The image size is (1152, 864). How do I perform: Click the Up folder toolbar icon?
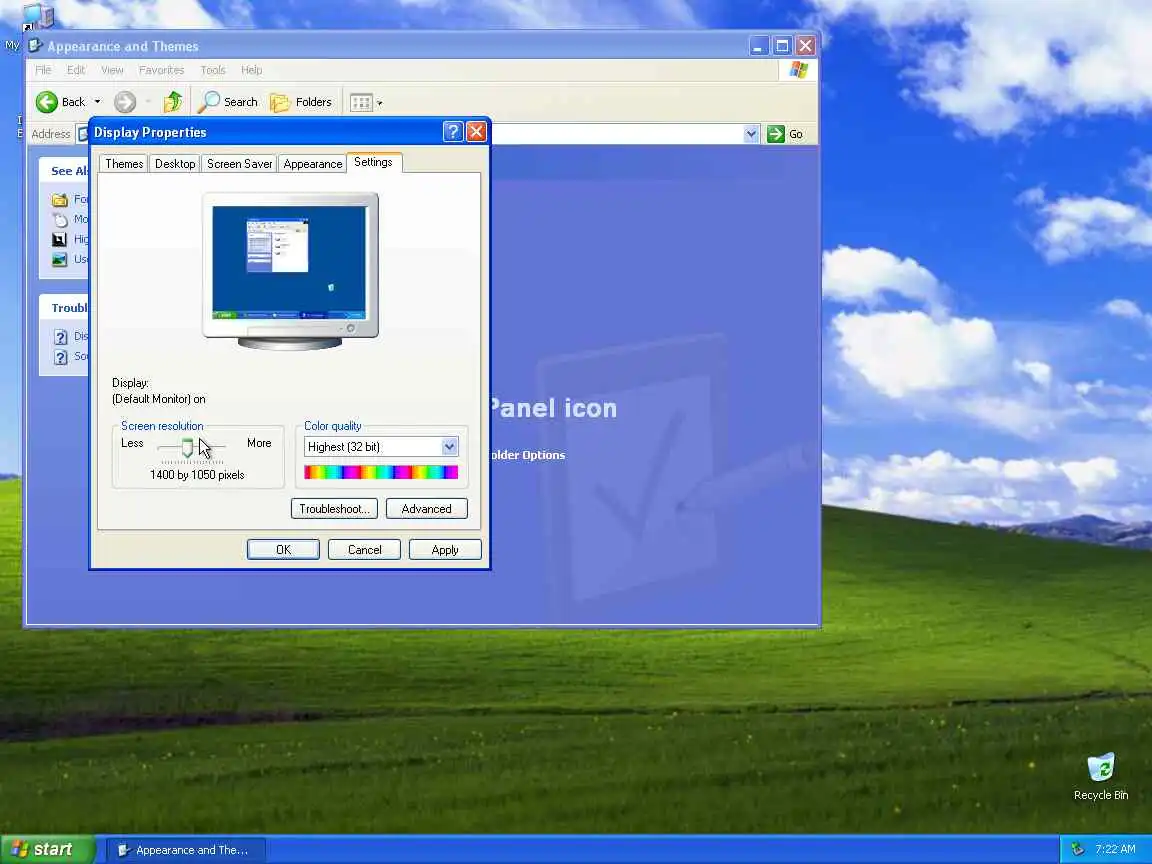point(173,102)
